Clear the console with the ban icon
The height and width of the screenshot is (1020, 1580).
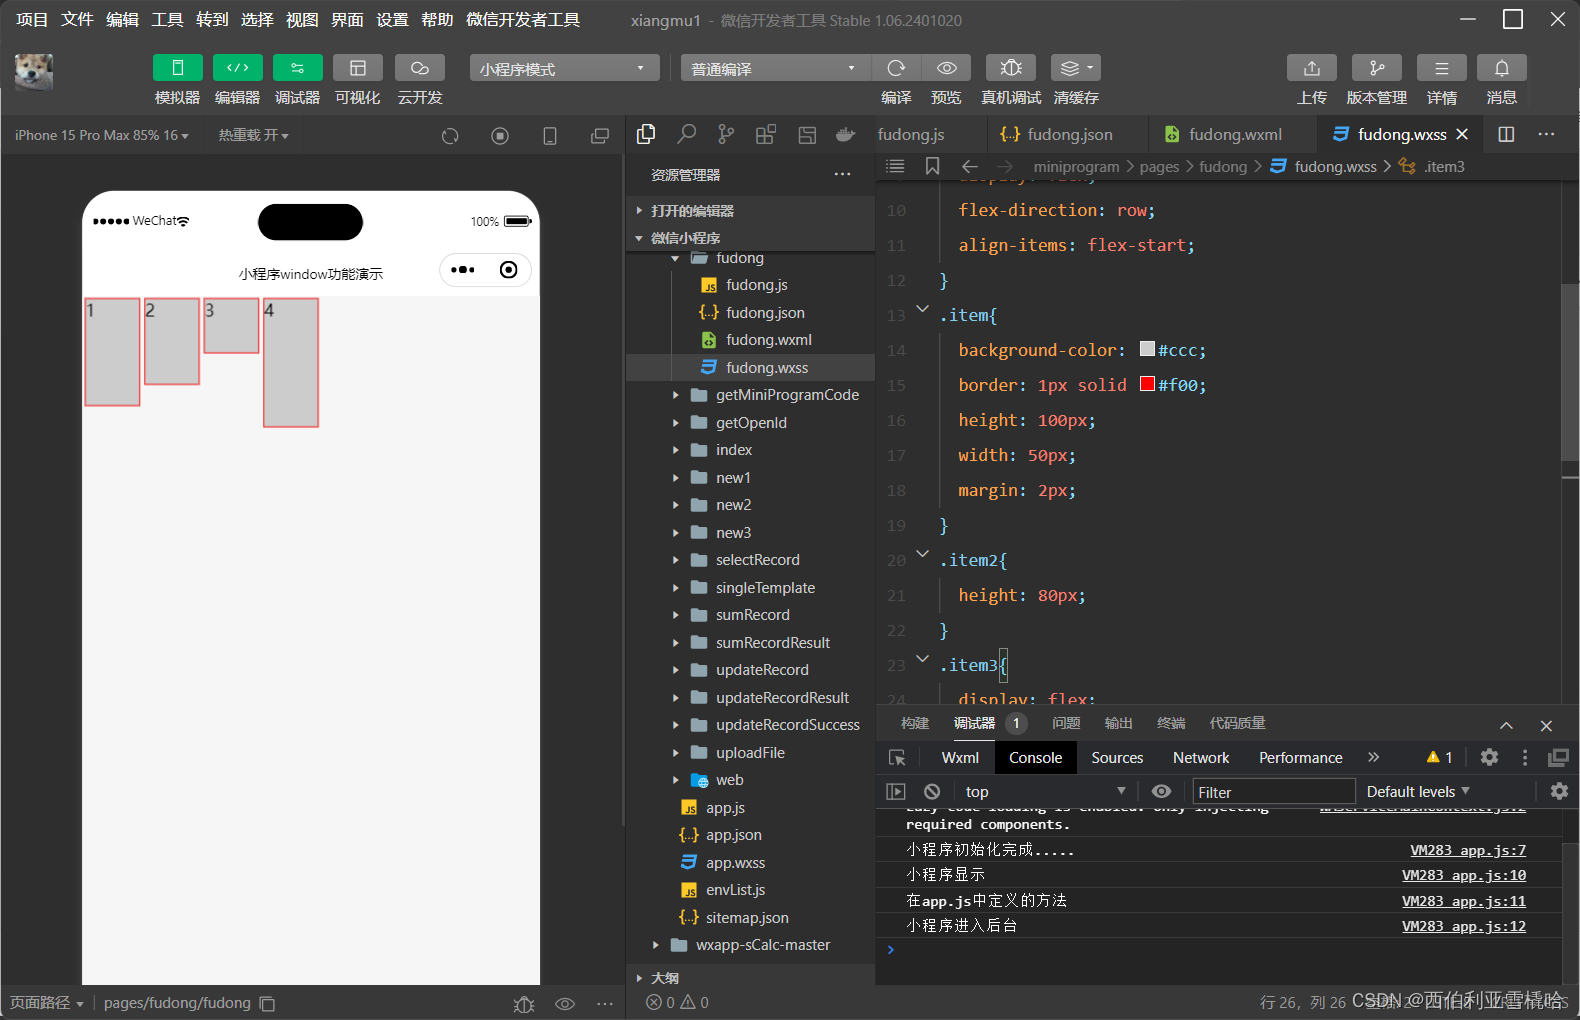tap(932, 791)
